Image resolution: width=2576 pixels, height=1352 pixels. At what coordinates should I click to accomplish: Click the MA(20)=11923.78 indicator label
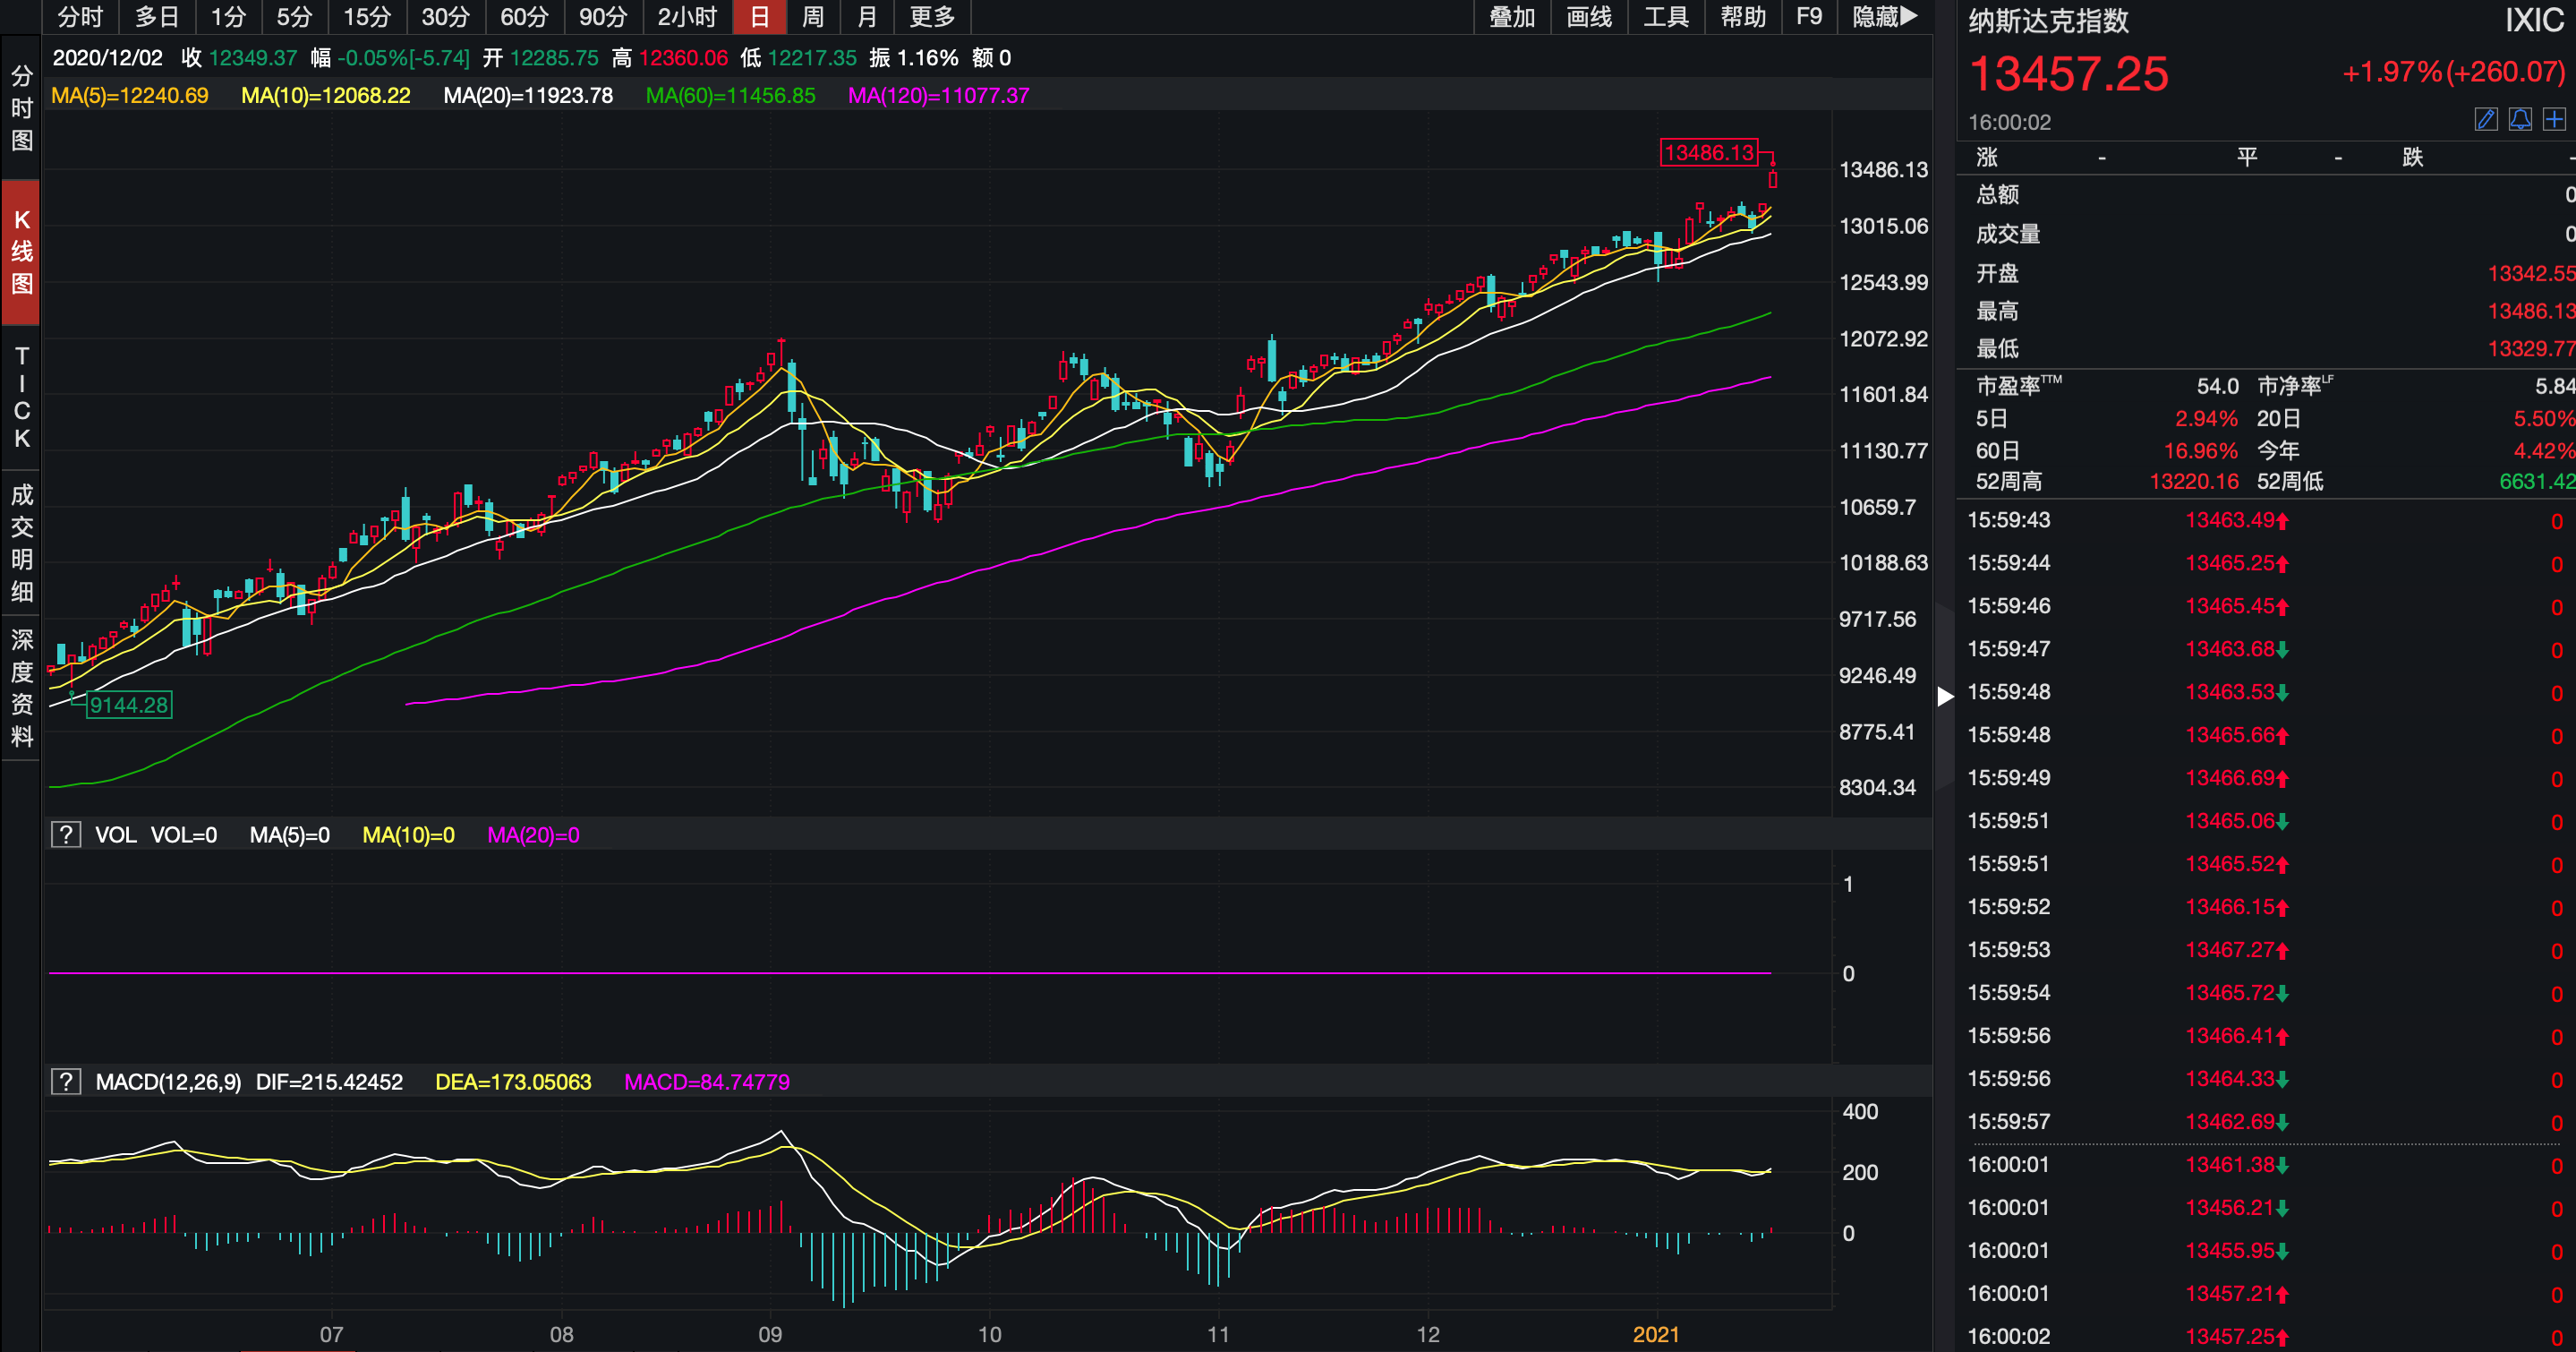pyautogui.click(x=528, y=96)
